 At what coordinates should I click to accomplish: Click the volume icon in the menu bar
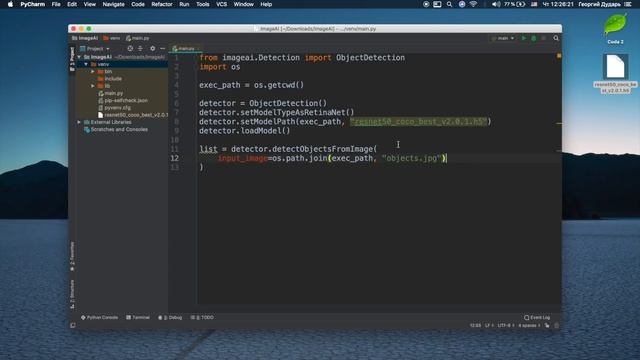coord(496,4)
